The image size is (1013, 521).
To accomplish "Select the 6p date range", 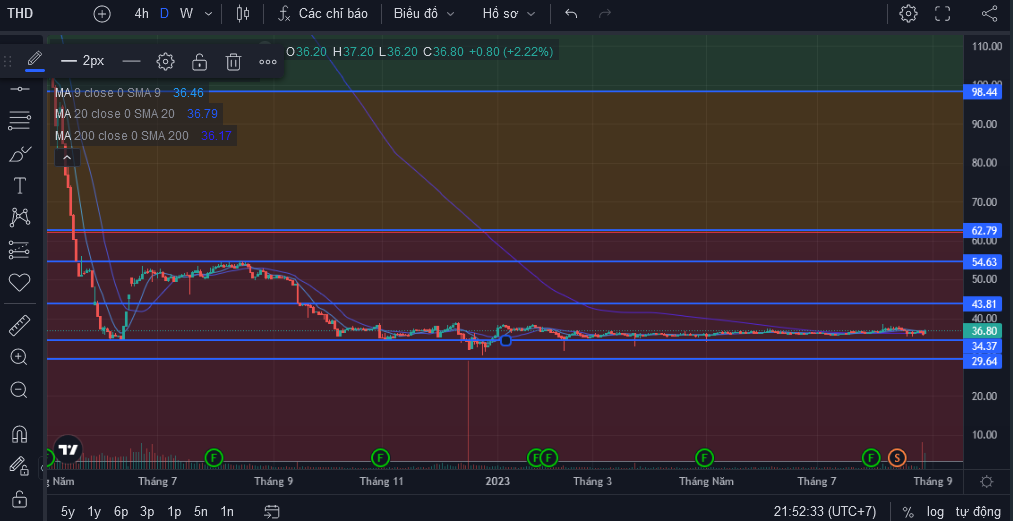I will click(x=121, y=512).
